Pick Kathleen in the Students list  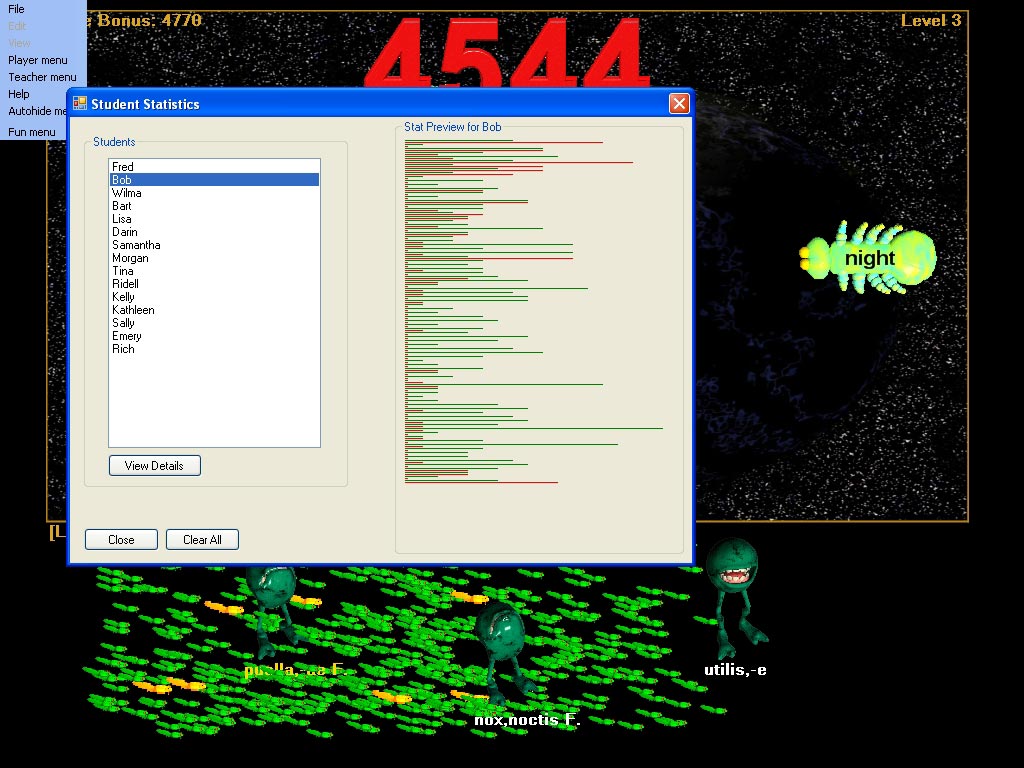coord(133,310)
